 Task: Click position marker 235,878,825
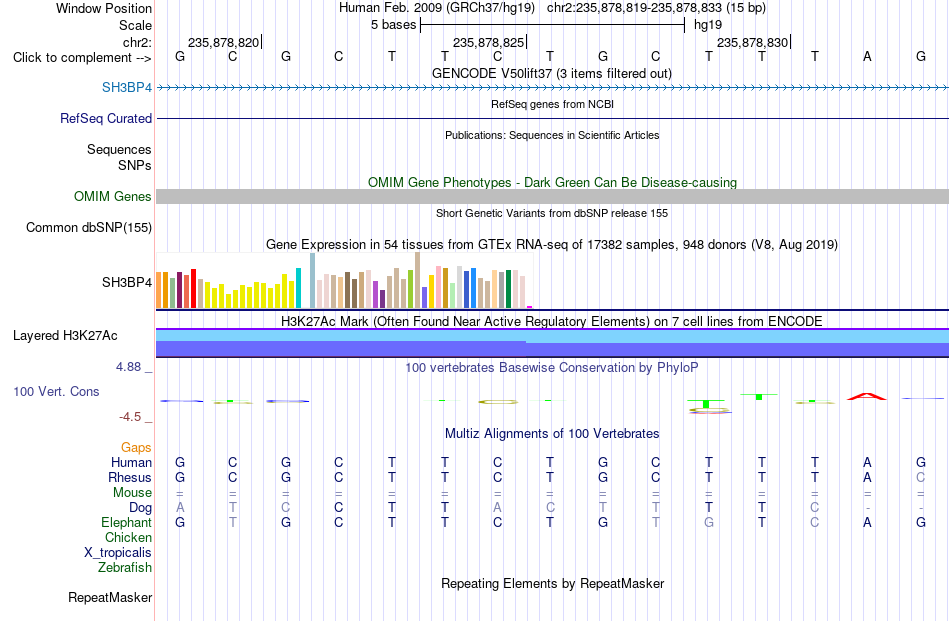(488, 42)
